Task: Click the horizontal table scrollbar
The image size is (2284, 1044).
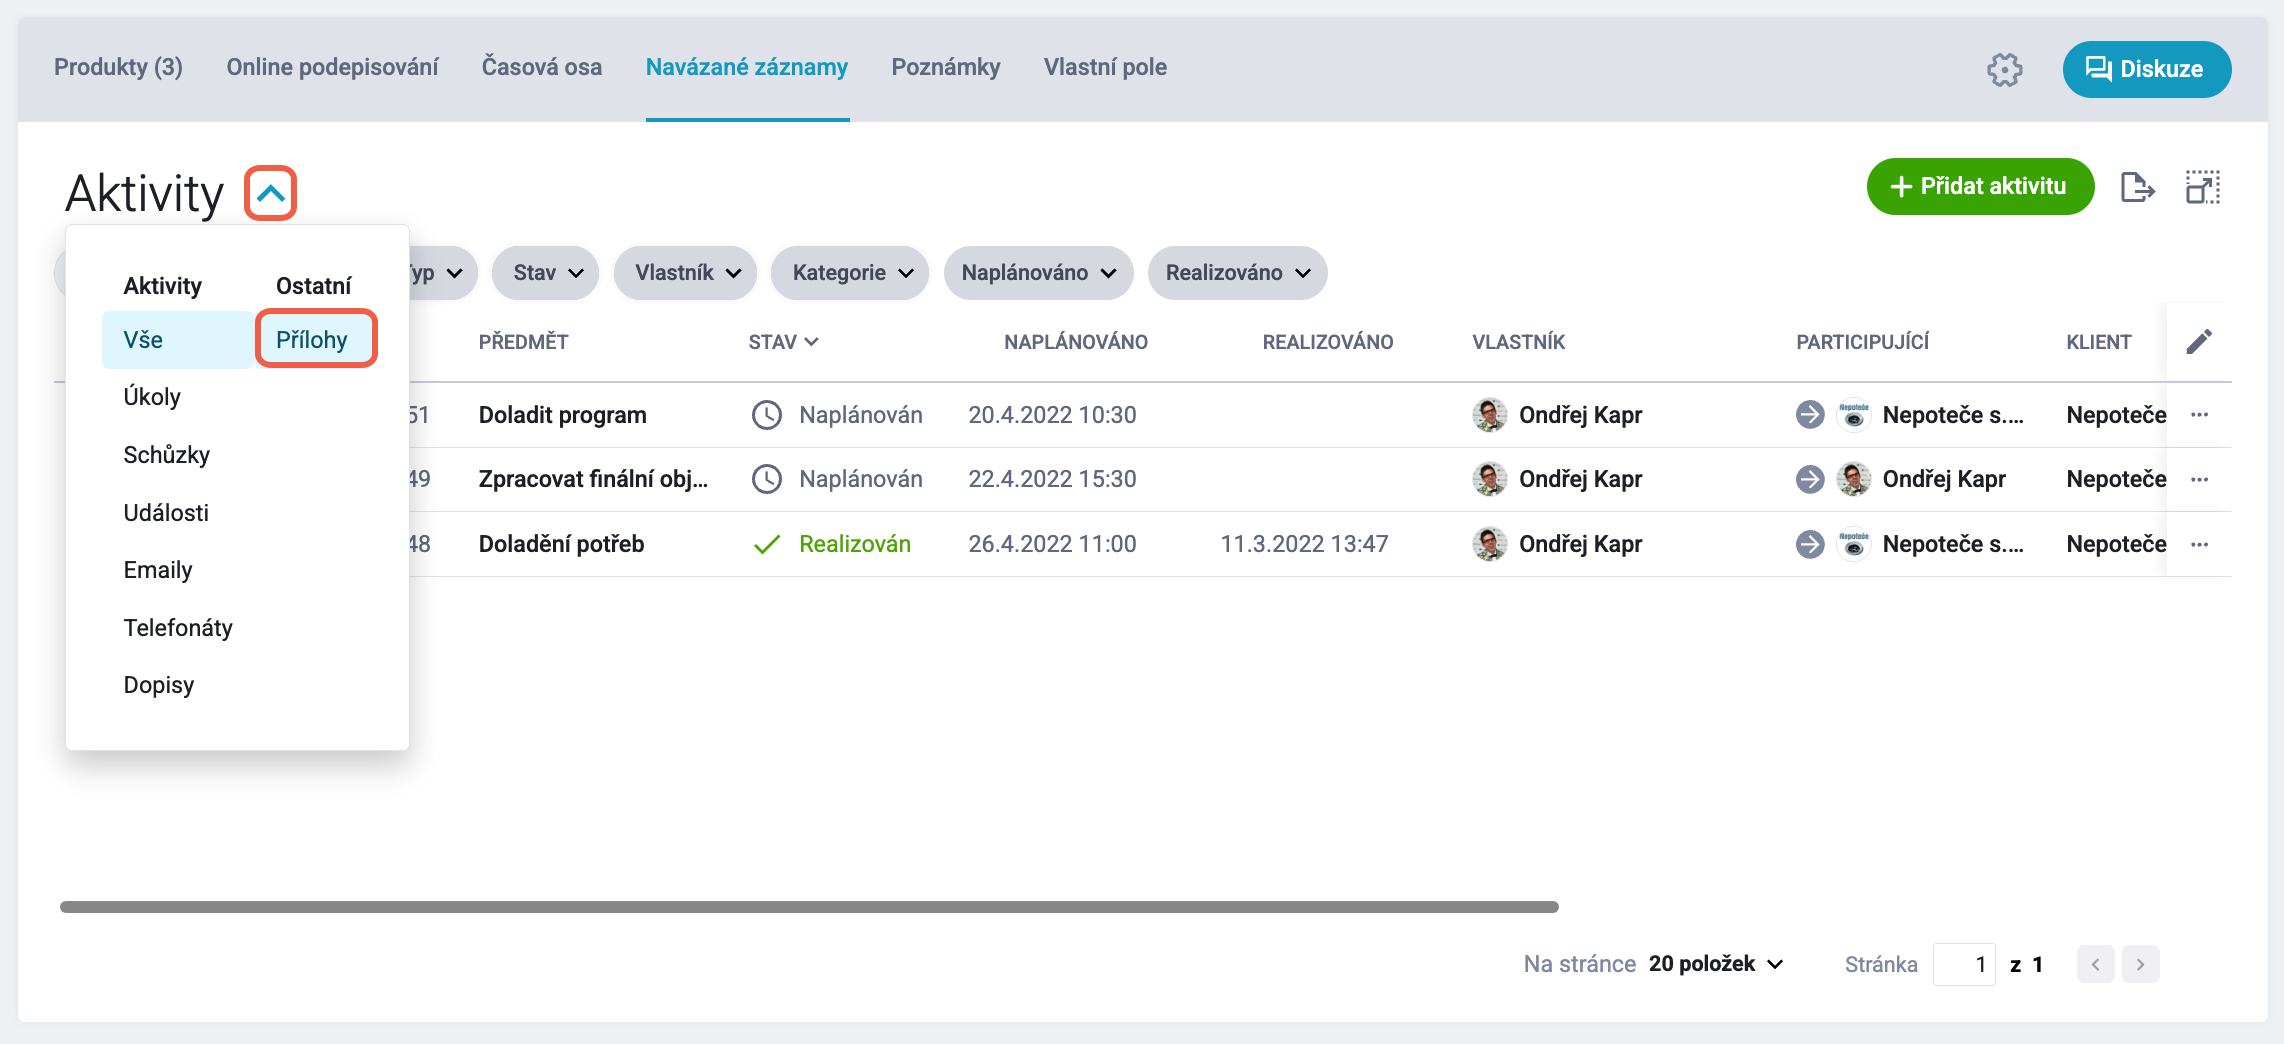Action: [x=809, y=907]
